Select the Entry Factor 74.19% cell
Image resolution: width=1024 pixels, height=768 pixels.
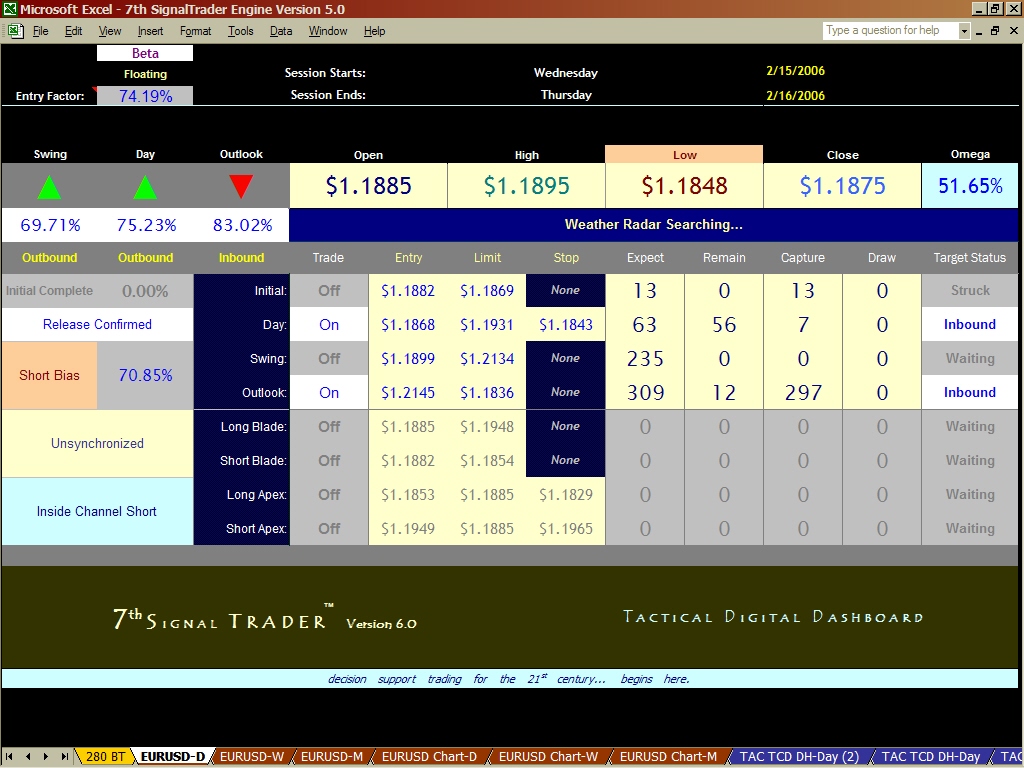[145, 96]
